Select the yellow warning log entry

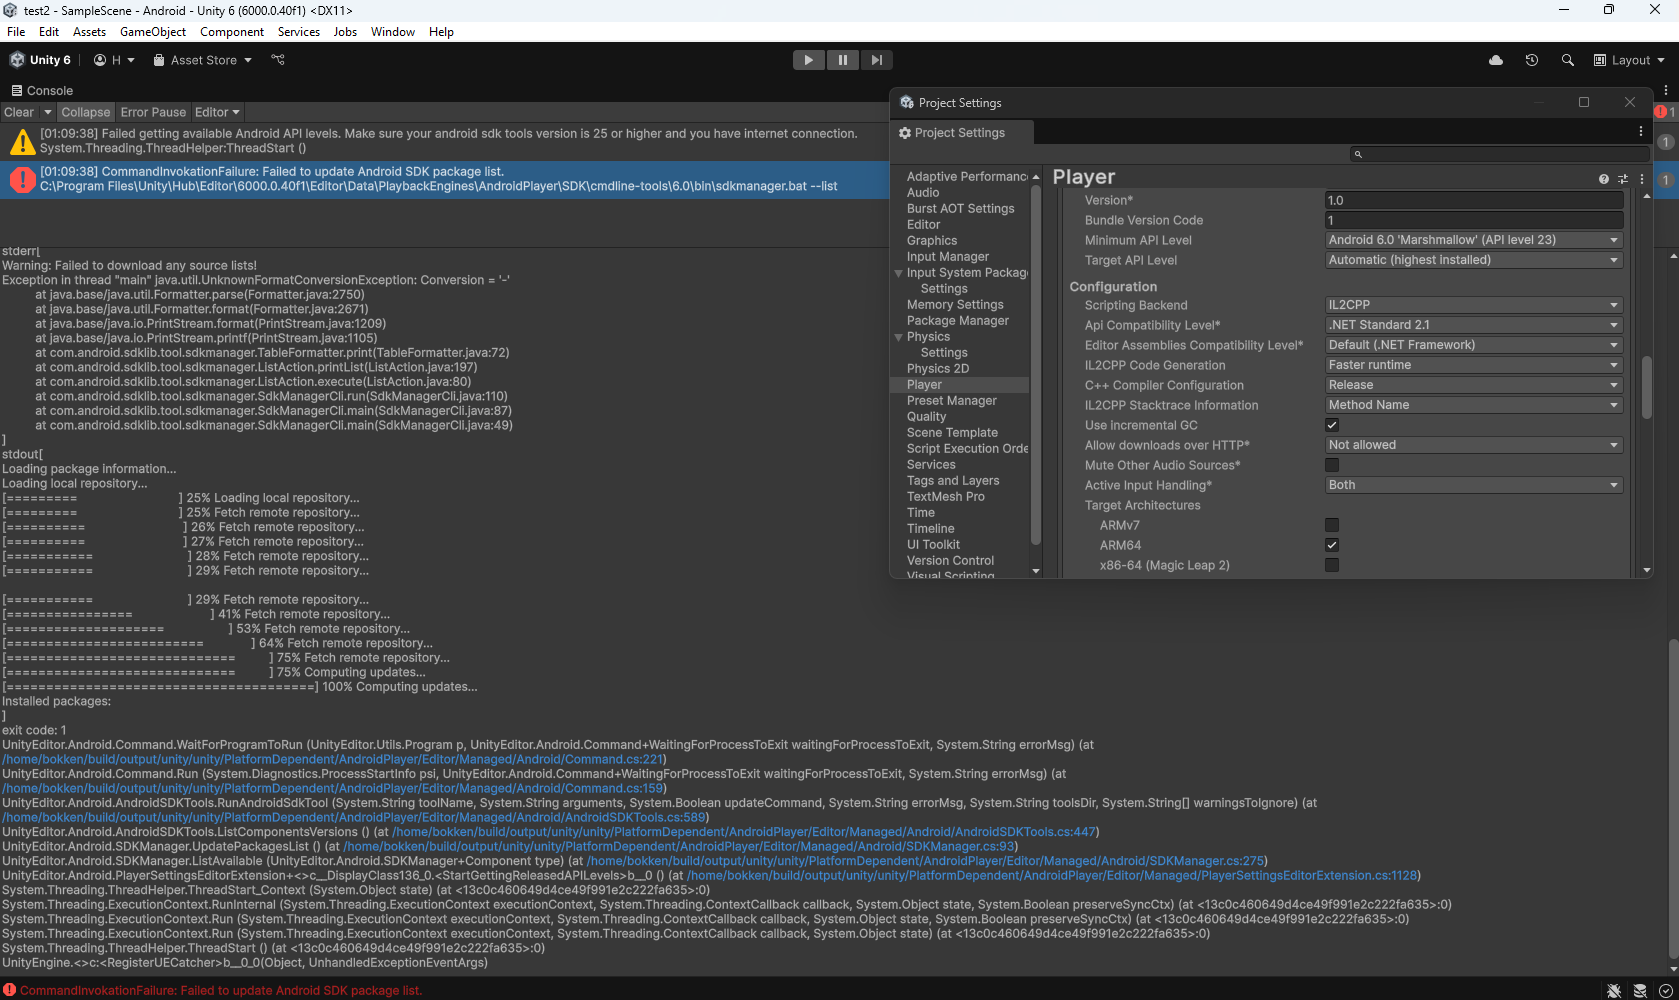pyautogui.click(x=445, y=141)
